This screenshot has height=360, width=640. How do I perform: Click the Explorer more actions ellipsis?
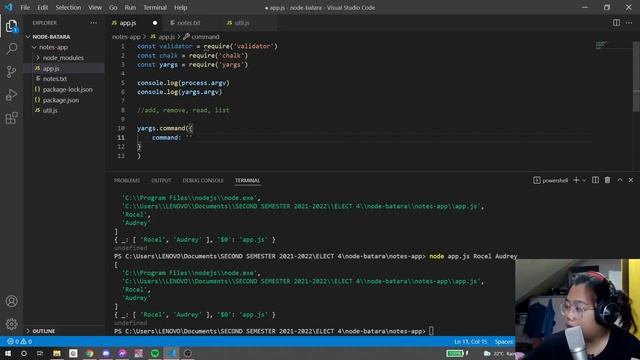tap(93, 23)
